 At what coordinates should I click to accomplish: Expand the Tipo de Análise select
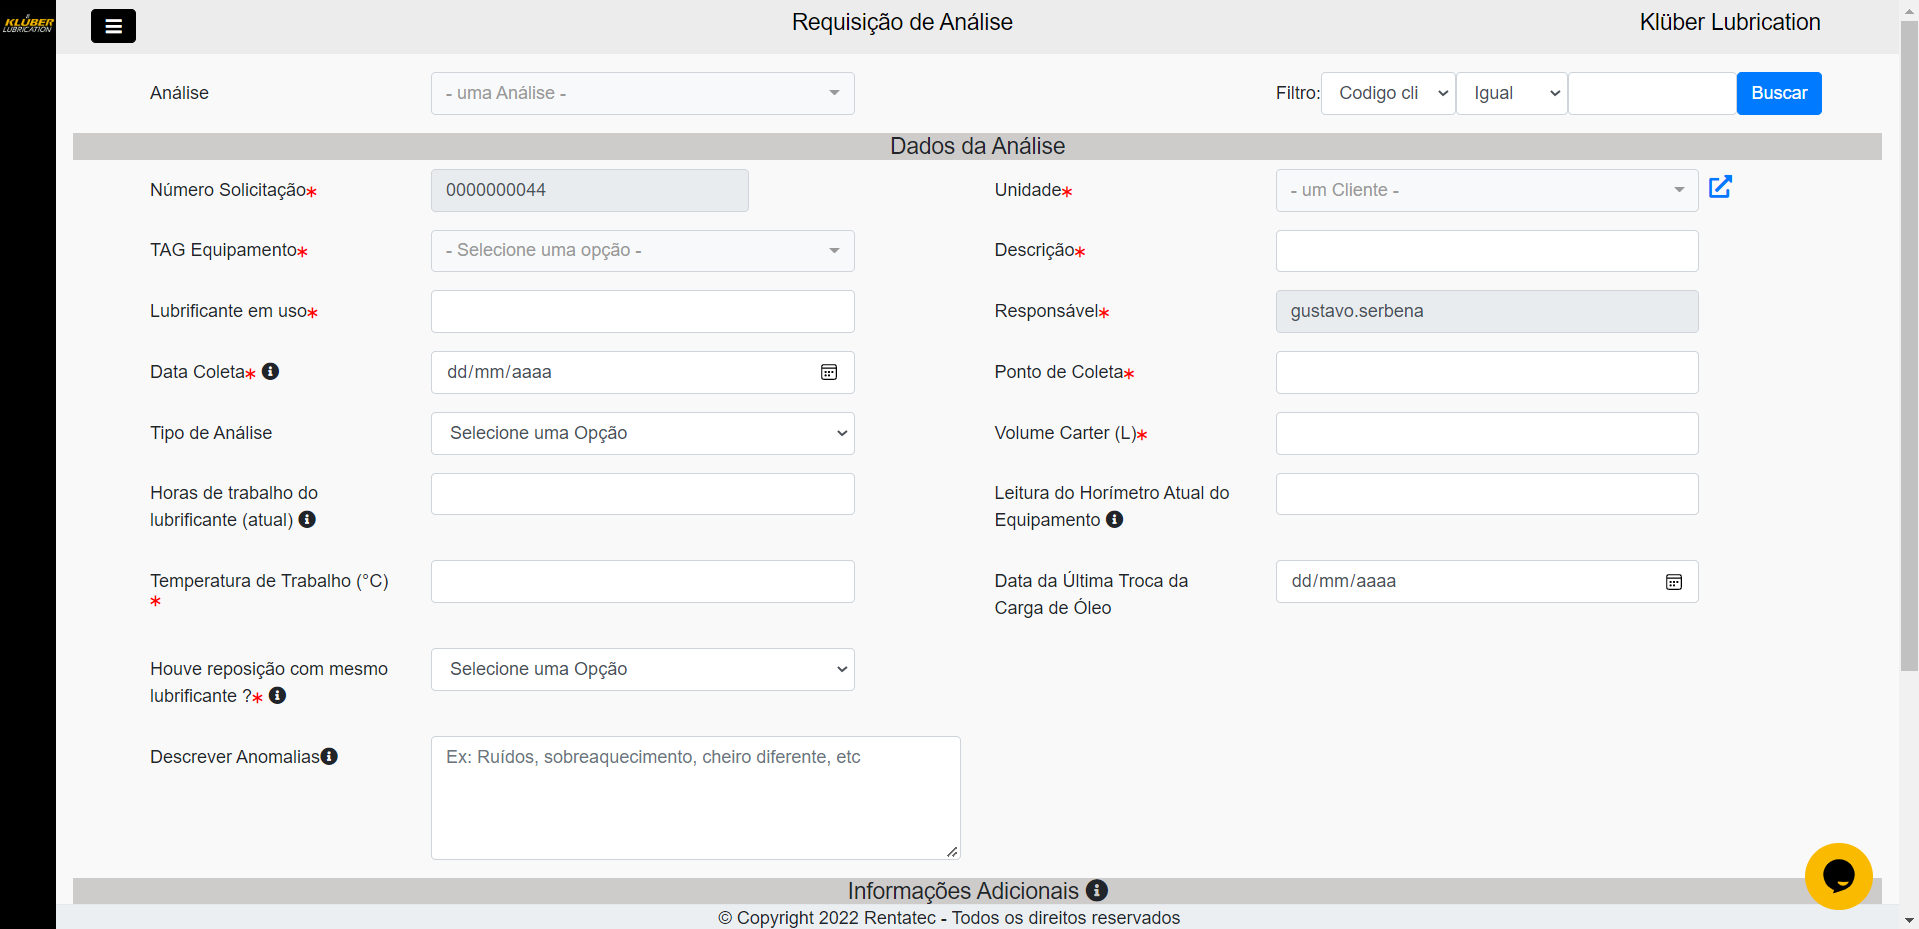click(642, 433)
